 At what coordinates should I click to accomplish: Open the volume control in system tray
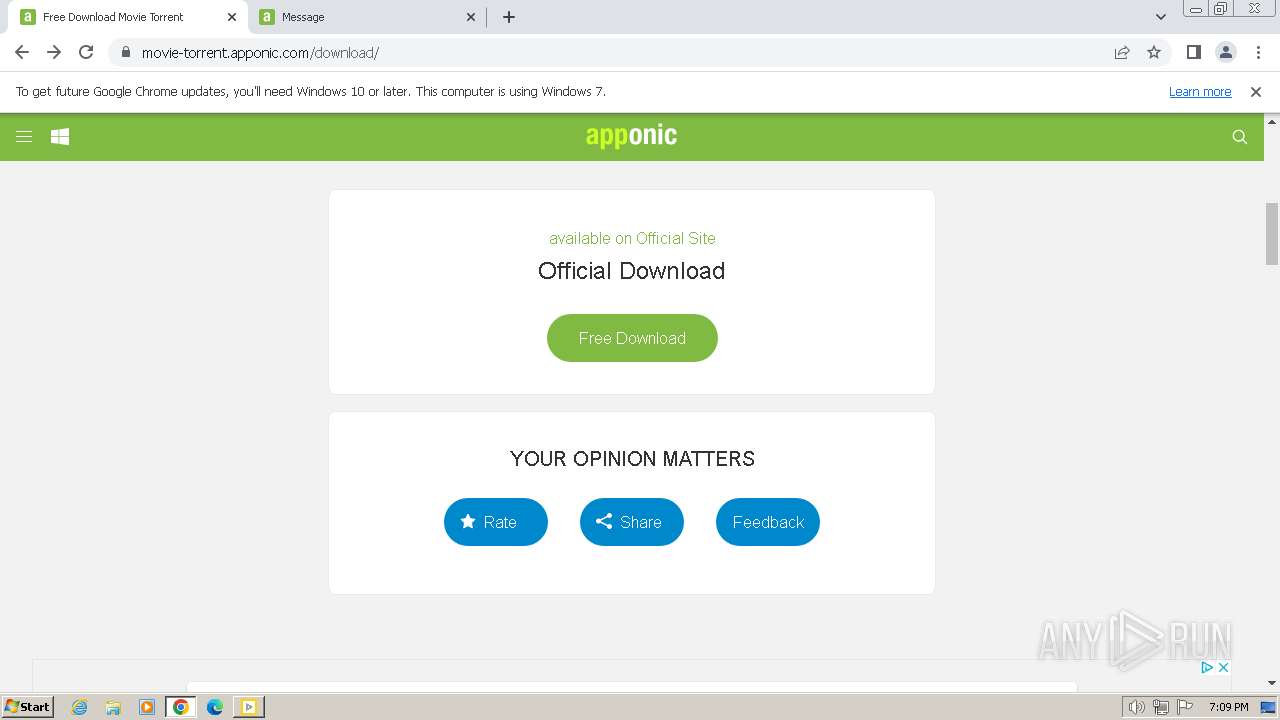[1137, 707]
